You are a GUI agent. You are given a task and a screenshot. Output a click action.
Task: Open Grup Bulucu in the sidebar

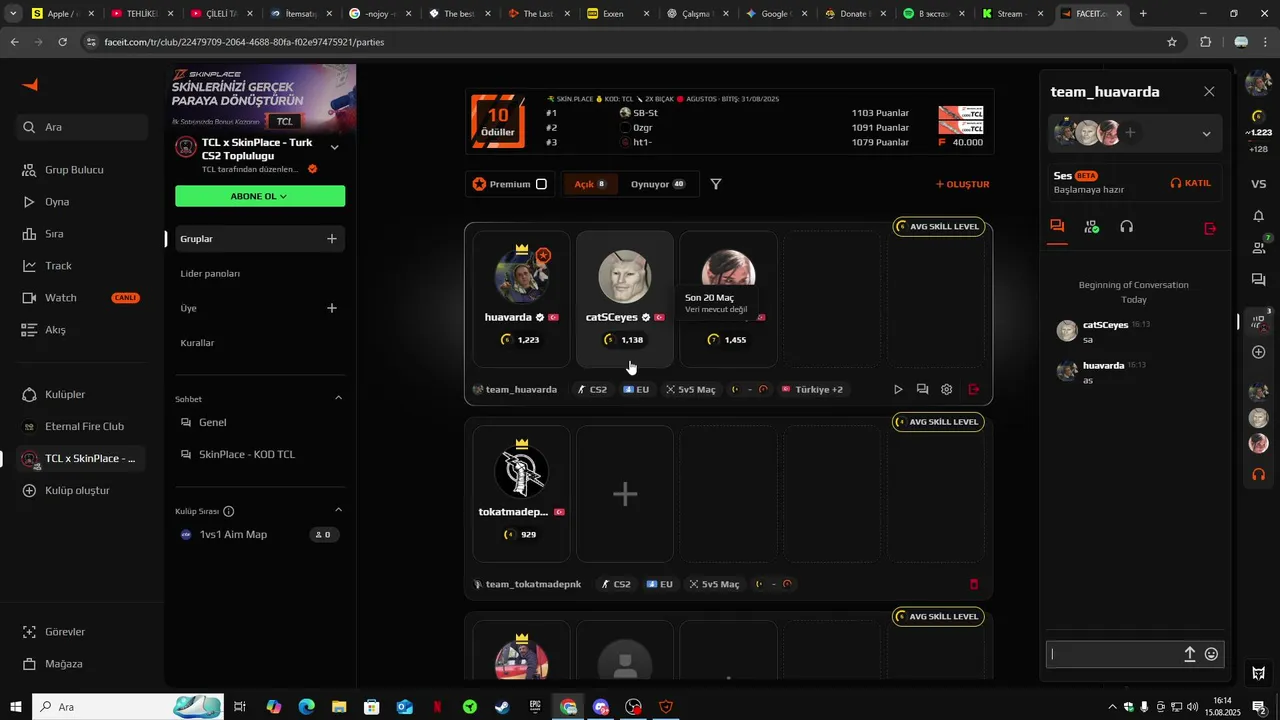tap(74, 170)
